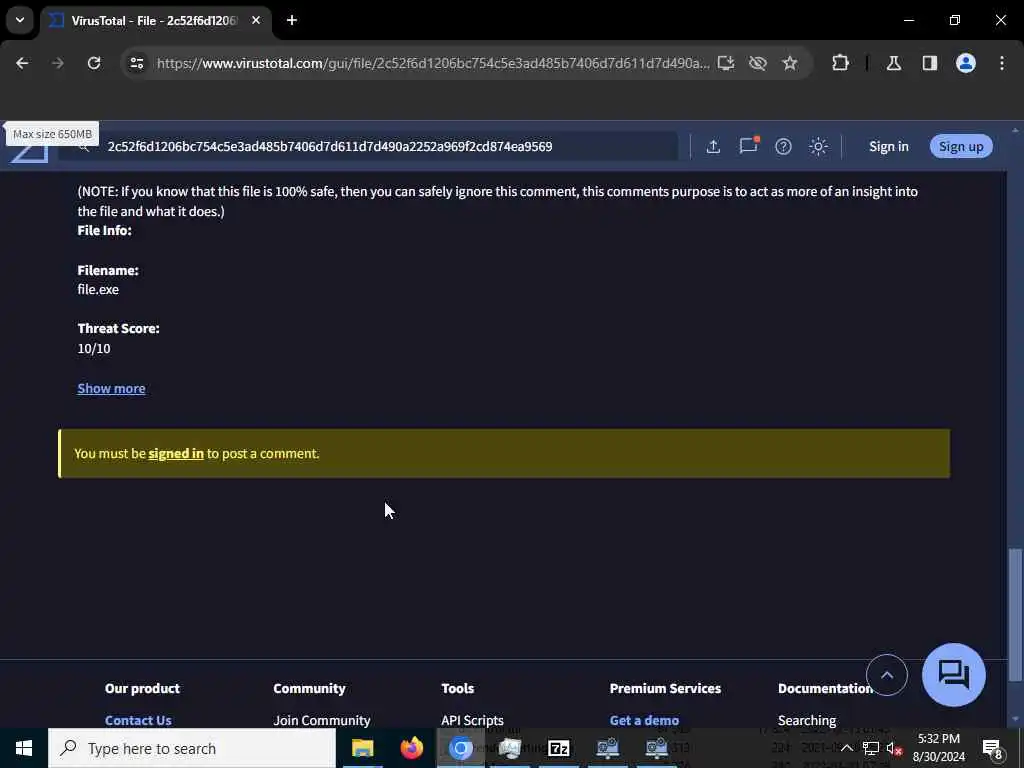
Task: Open VirusTotal notifications icon
Action: click(x=748, y=145)
